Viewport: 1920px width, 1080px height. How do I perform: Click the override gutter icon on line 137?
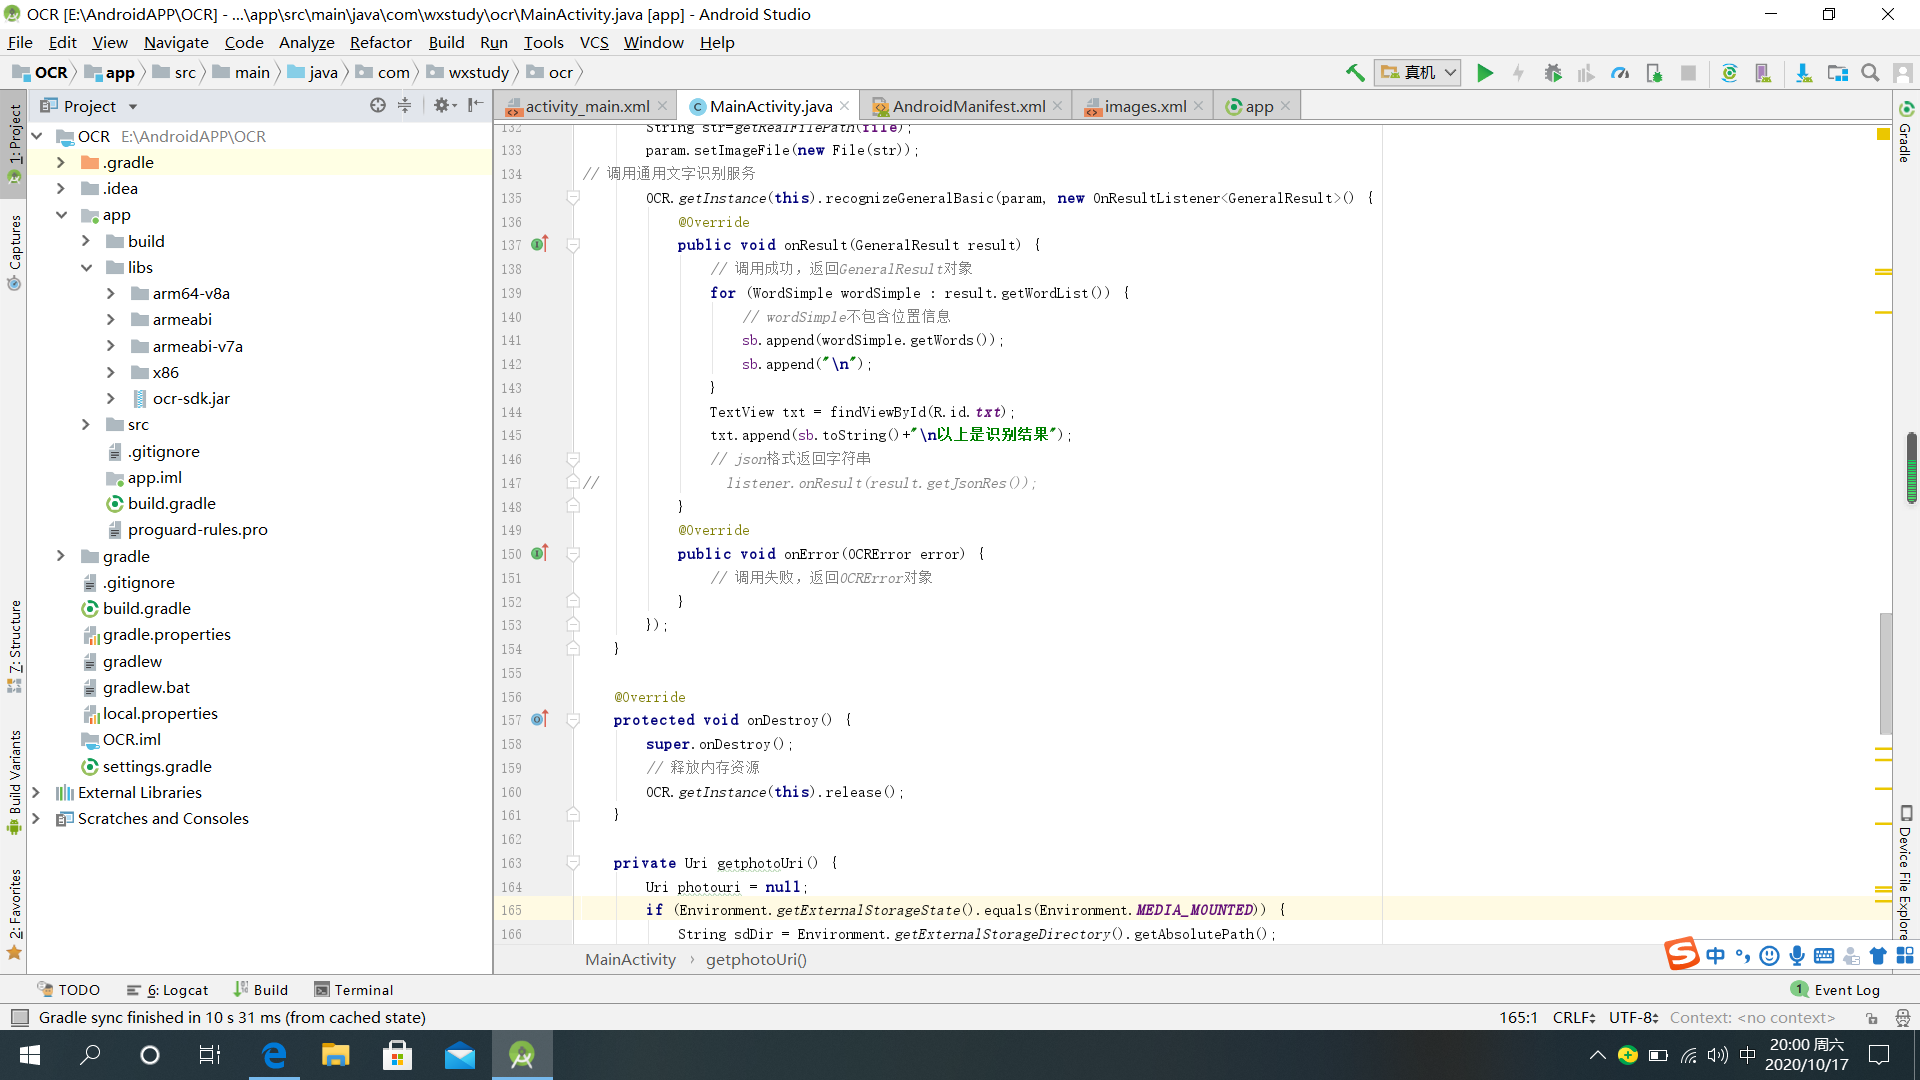(x=540, y=245)
